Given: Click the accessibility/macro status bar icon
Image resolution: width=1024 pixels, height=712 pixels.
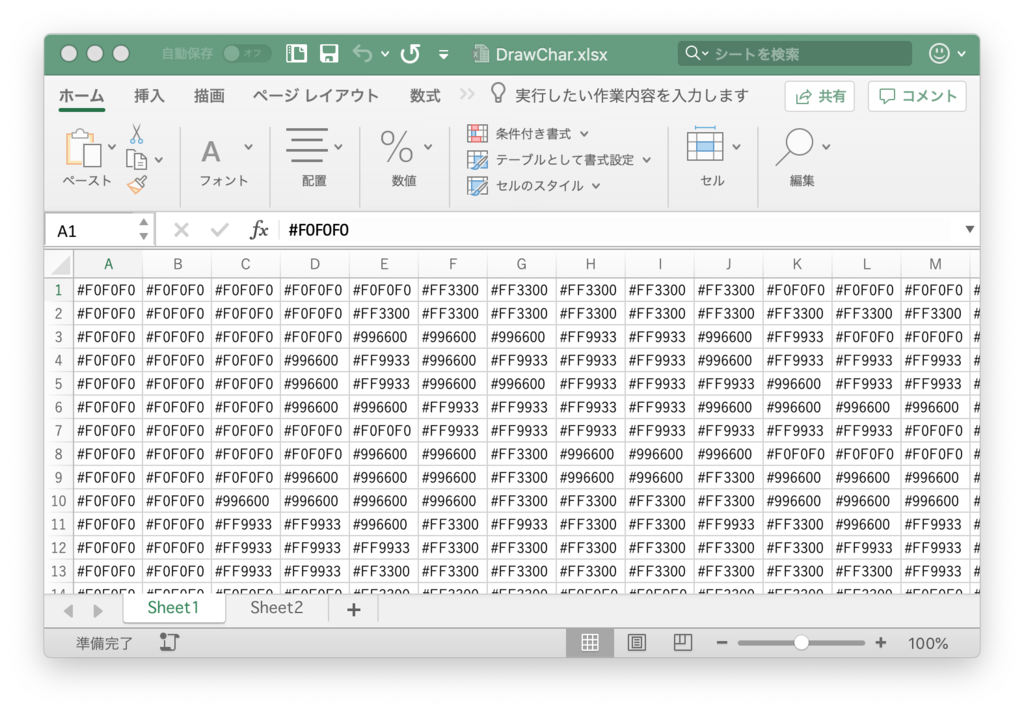Looking at the screenshot, I should pos(169,643).
